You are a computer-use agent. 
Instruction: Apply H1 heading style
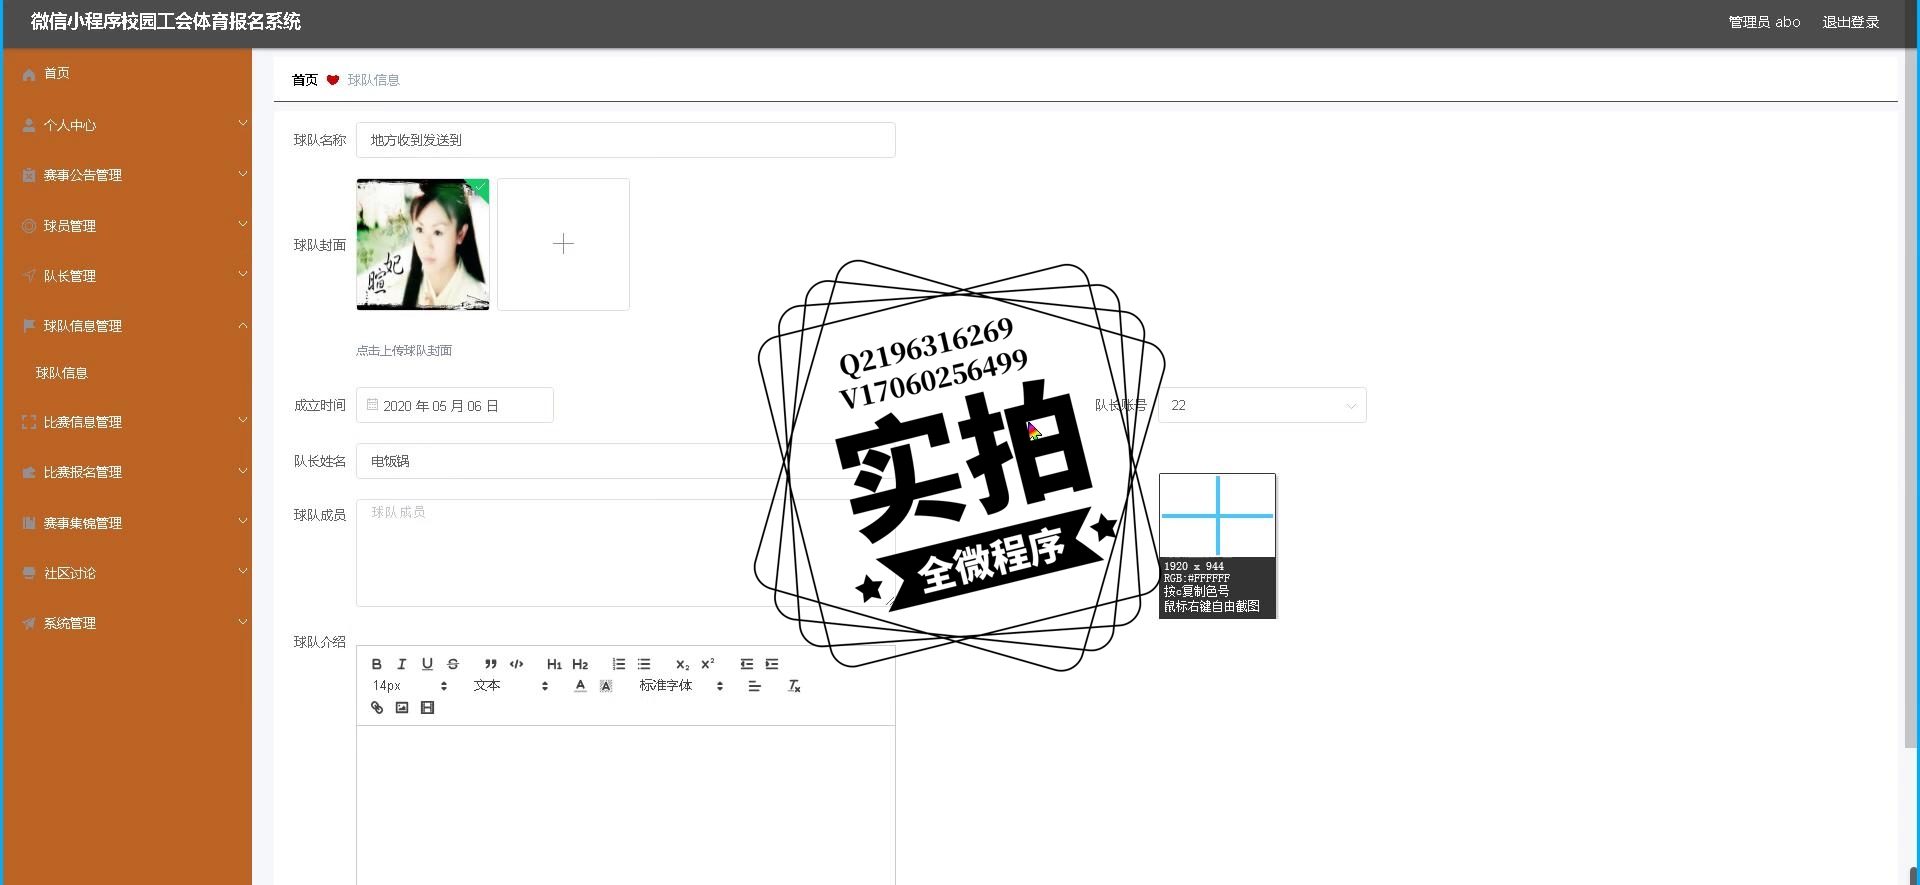[554, 664]
